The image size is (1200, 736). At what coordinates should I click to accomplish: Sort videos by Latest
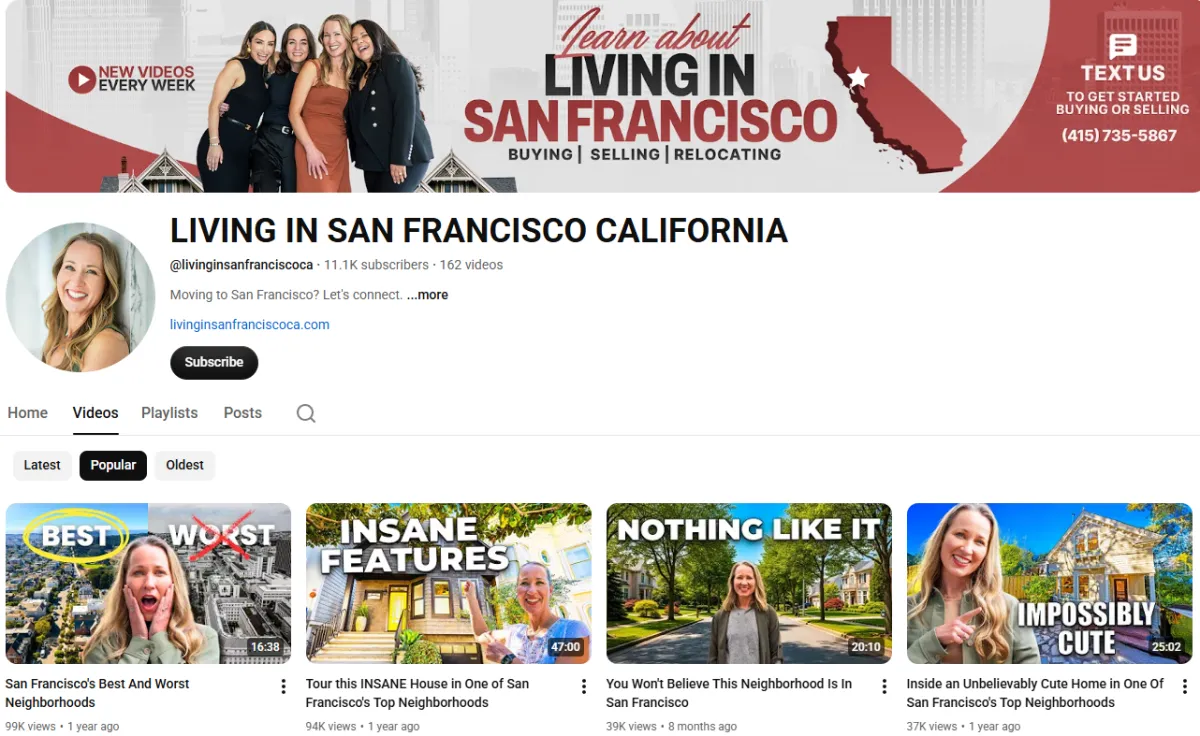tap(42, 465)
